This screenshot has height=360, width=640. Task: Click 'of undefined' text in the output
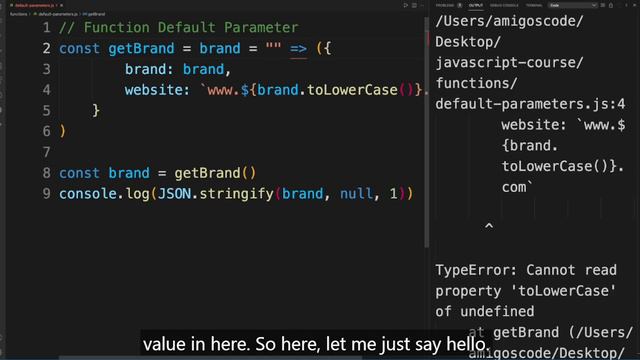[484, 311]
